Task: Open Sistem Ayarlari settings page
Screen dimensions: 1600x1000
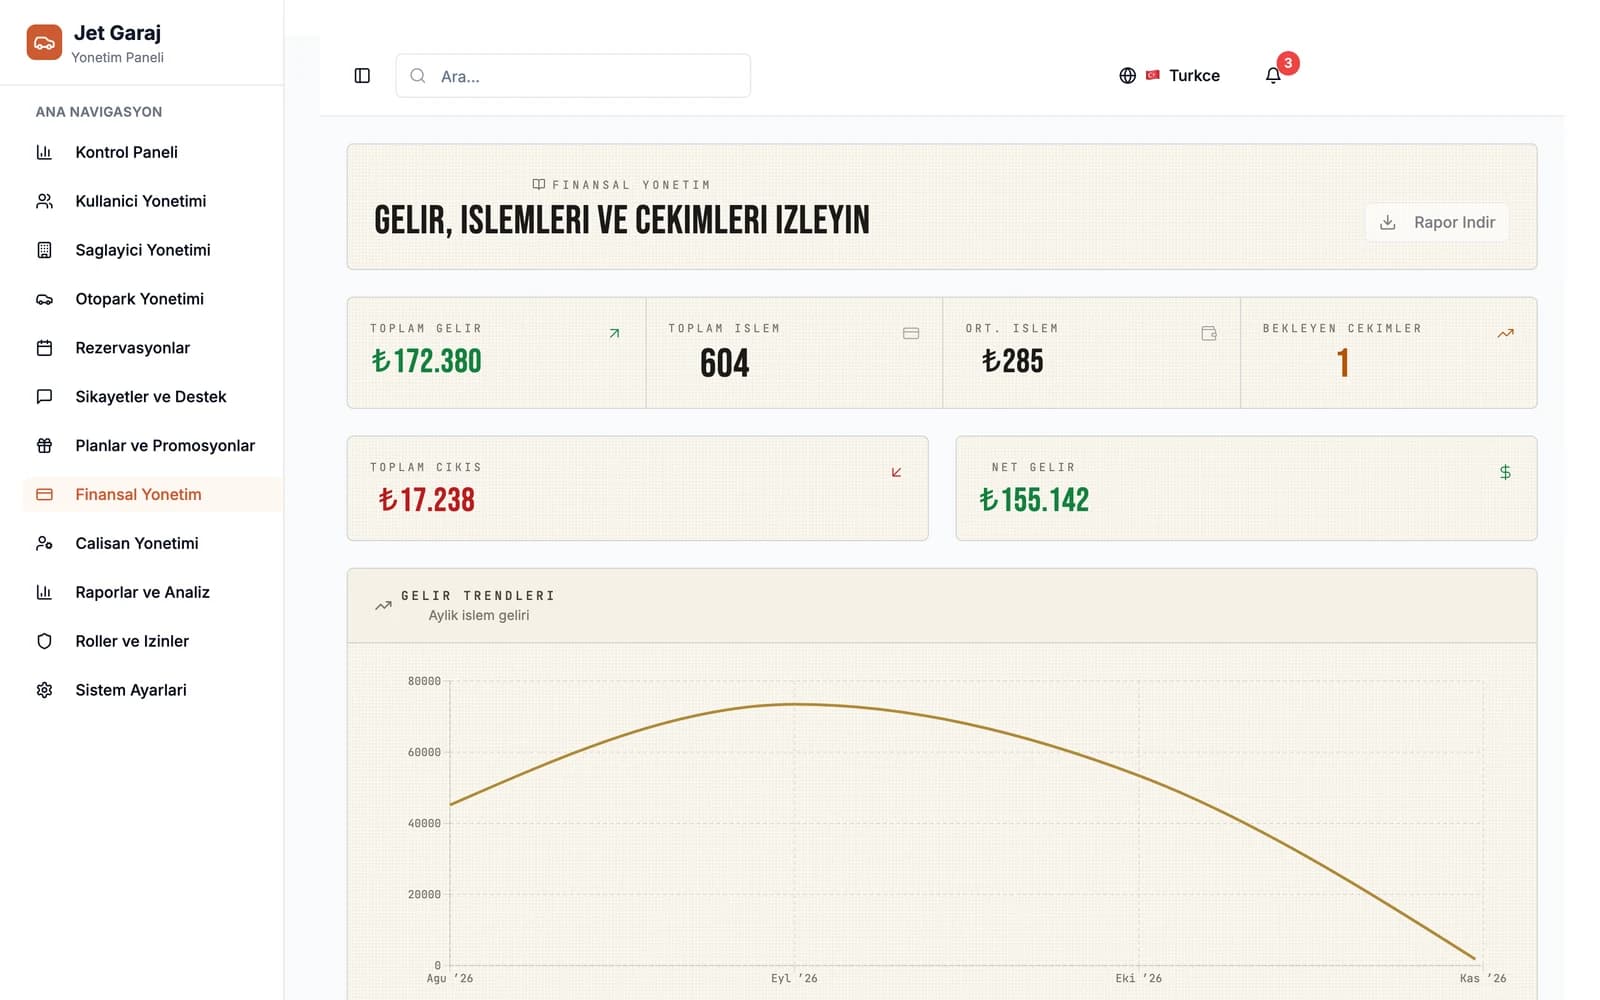Action: [x=152, y=690]
